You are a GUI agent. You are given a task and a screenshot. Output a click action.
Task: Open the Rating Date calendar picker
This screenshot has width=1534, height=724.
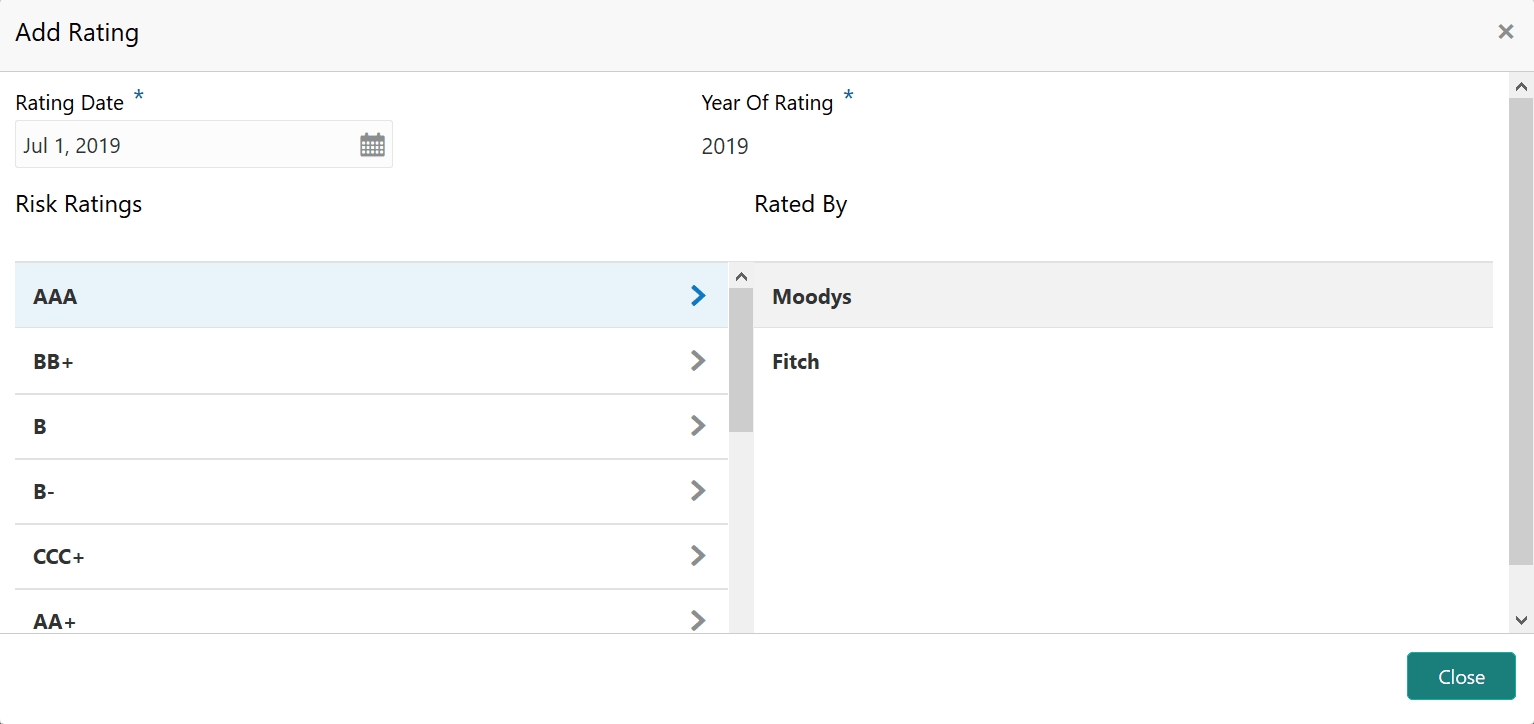[372, 145]
